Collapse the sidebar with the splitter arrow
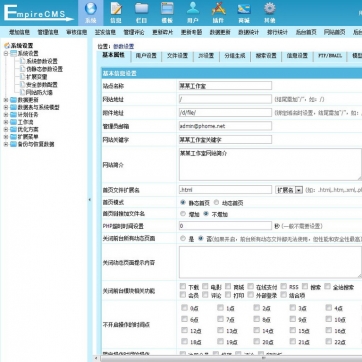 pos(89,200)
